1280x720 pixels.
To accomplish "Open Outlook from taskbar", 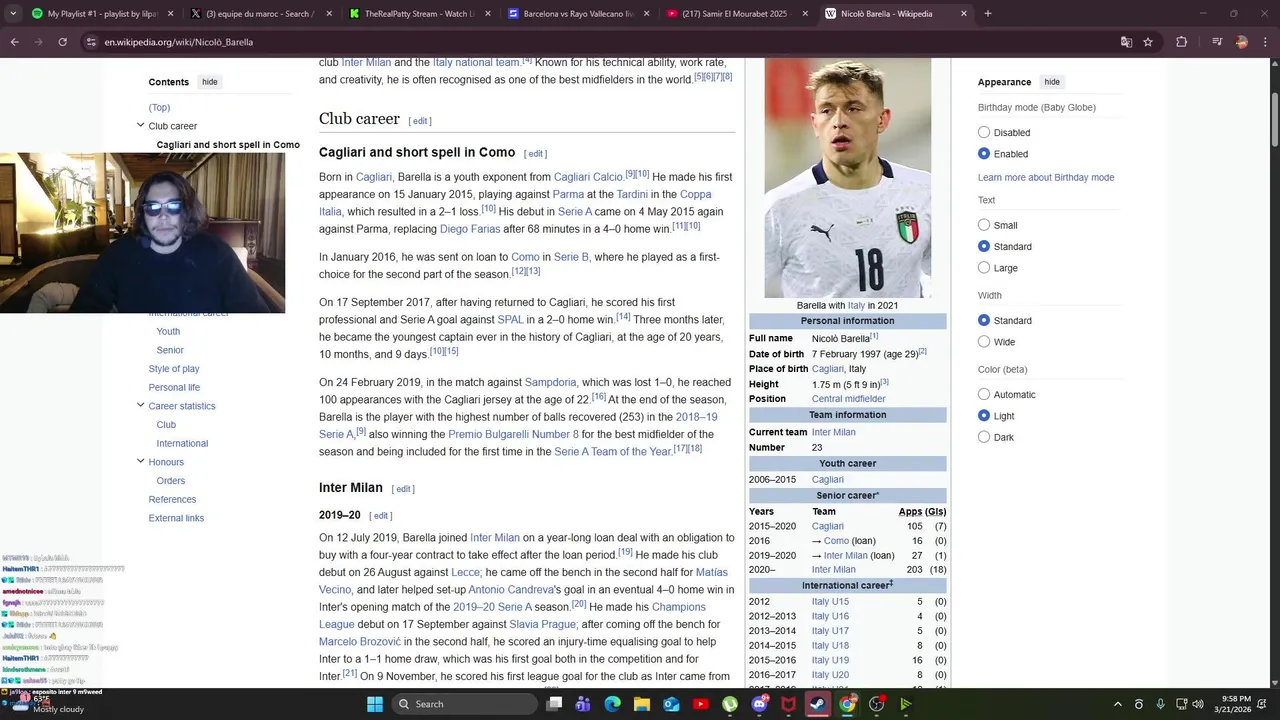I will coord(671,704).
